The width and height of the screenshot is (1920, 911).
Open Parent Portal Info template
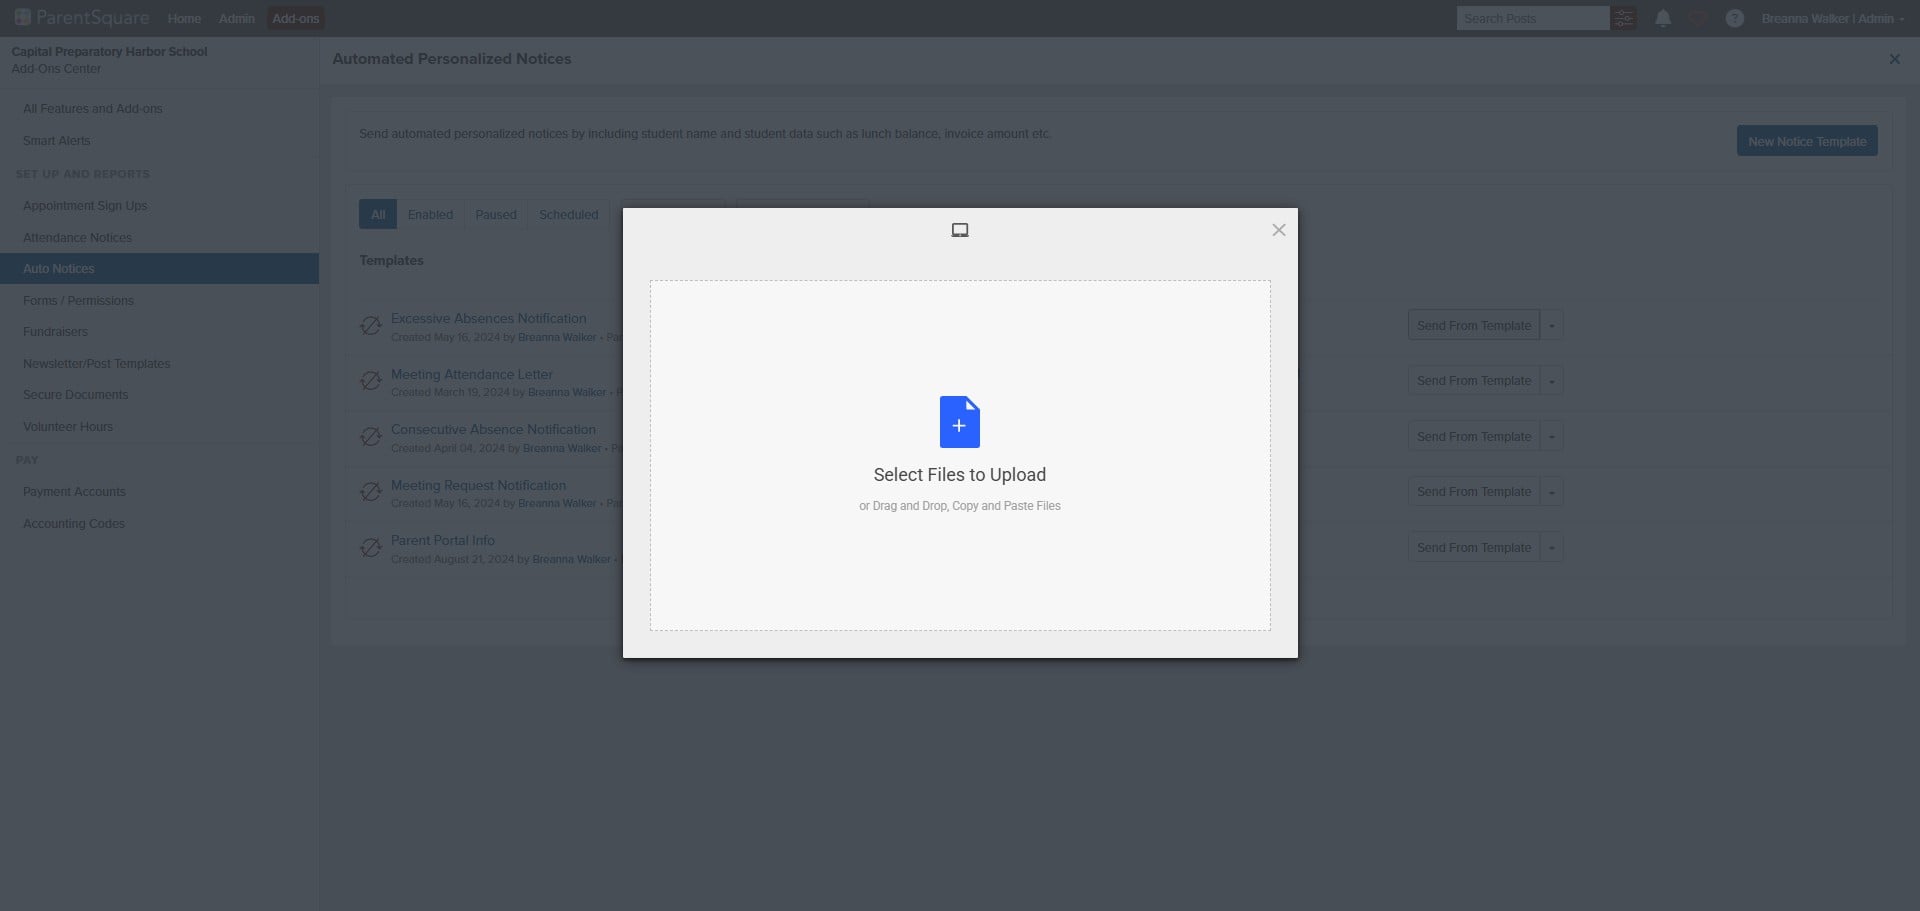click(x=442, y=540)
